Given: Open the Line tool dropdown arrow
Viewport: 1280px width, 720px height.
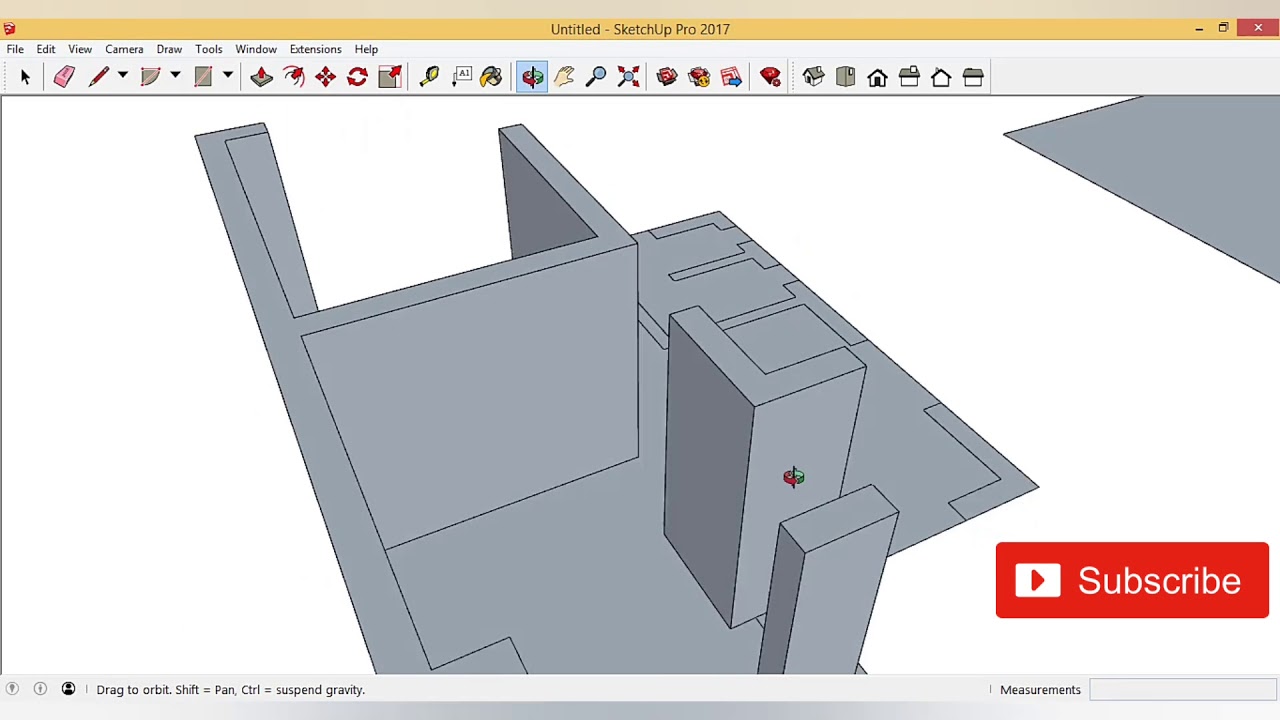Looking at the screenshot, I should (x=123, y=76).
